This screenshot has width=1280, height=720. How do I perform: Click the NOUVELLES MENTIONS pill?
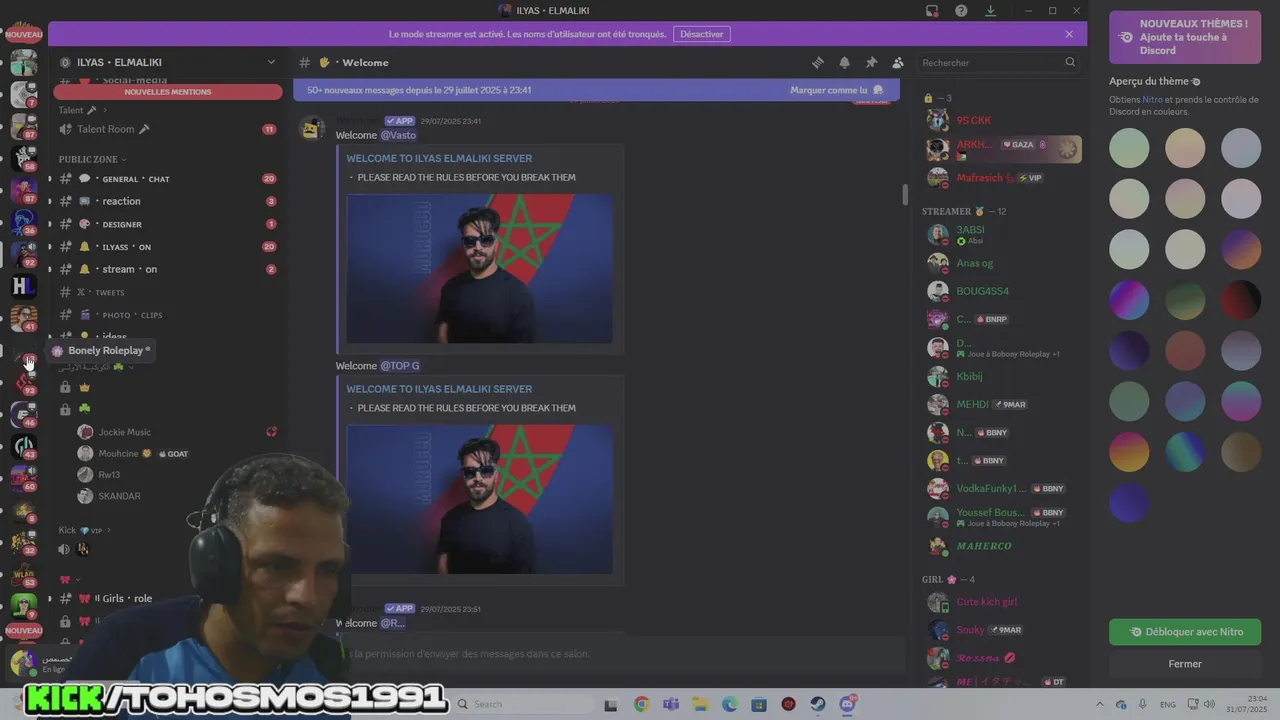168,92
